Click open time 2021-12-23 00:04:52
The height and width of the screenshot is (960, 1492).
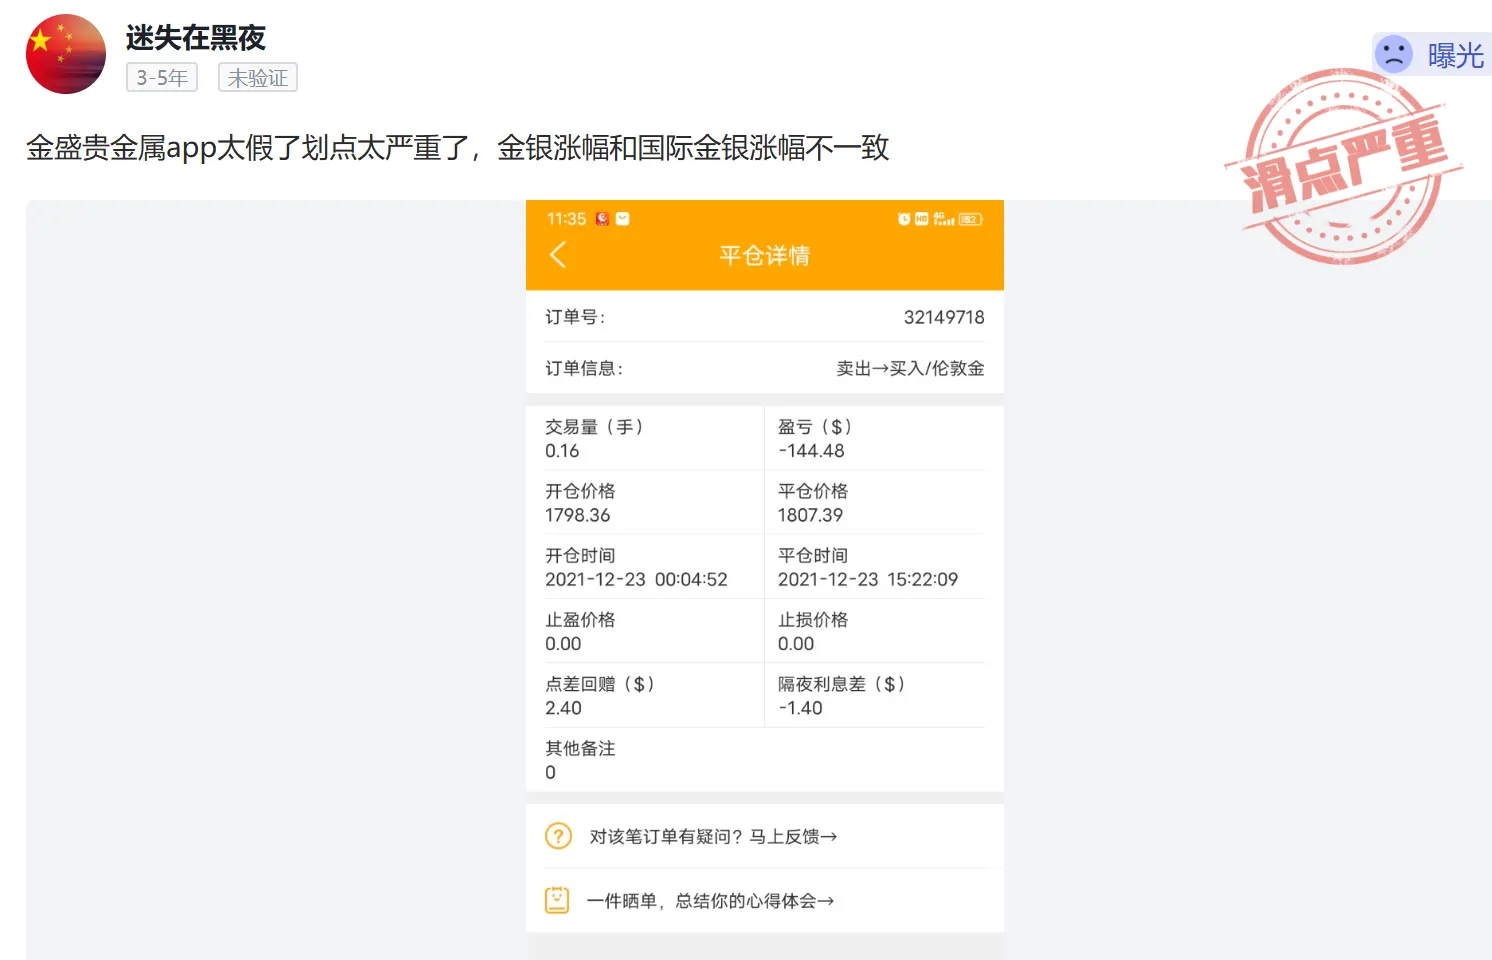tap(636, 579)
